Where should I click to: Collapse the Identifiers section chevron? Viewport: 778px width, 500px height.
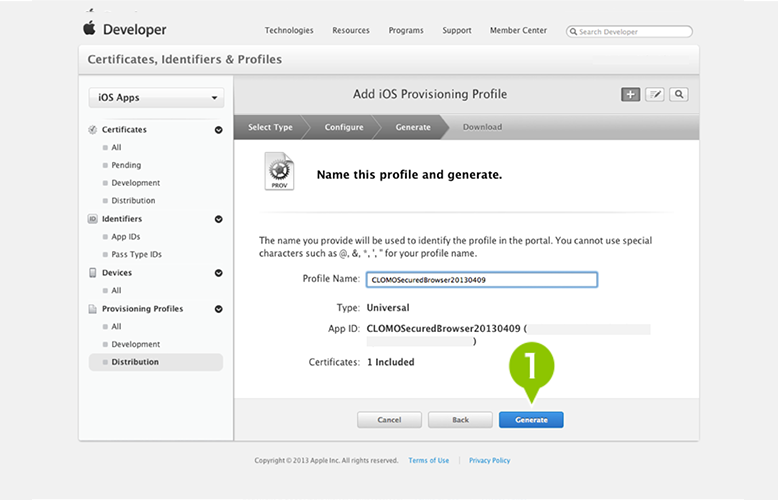click(218, 219)
